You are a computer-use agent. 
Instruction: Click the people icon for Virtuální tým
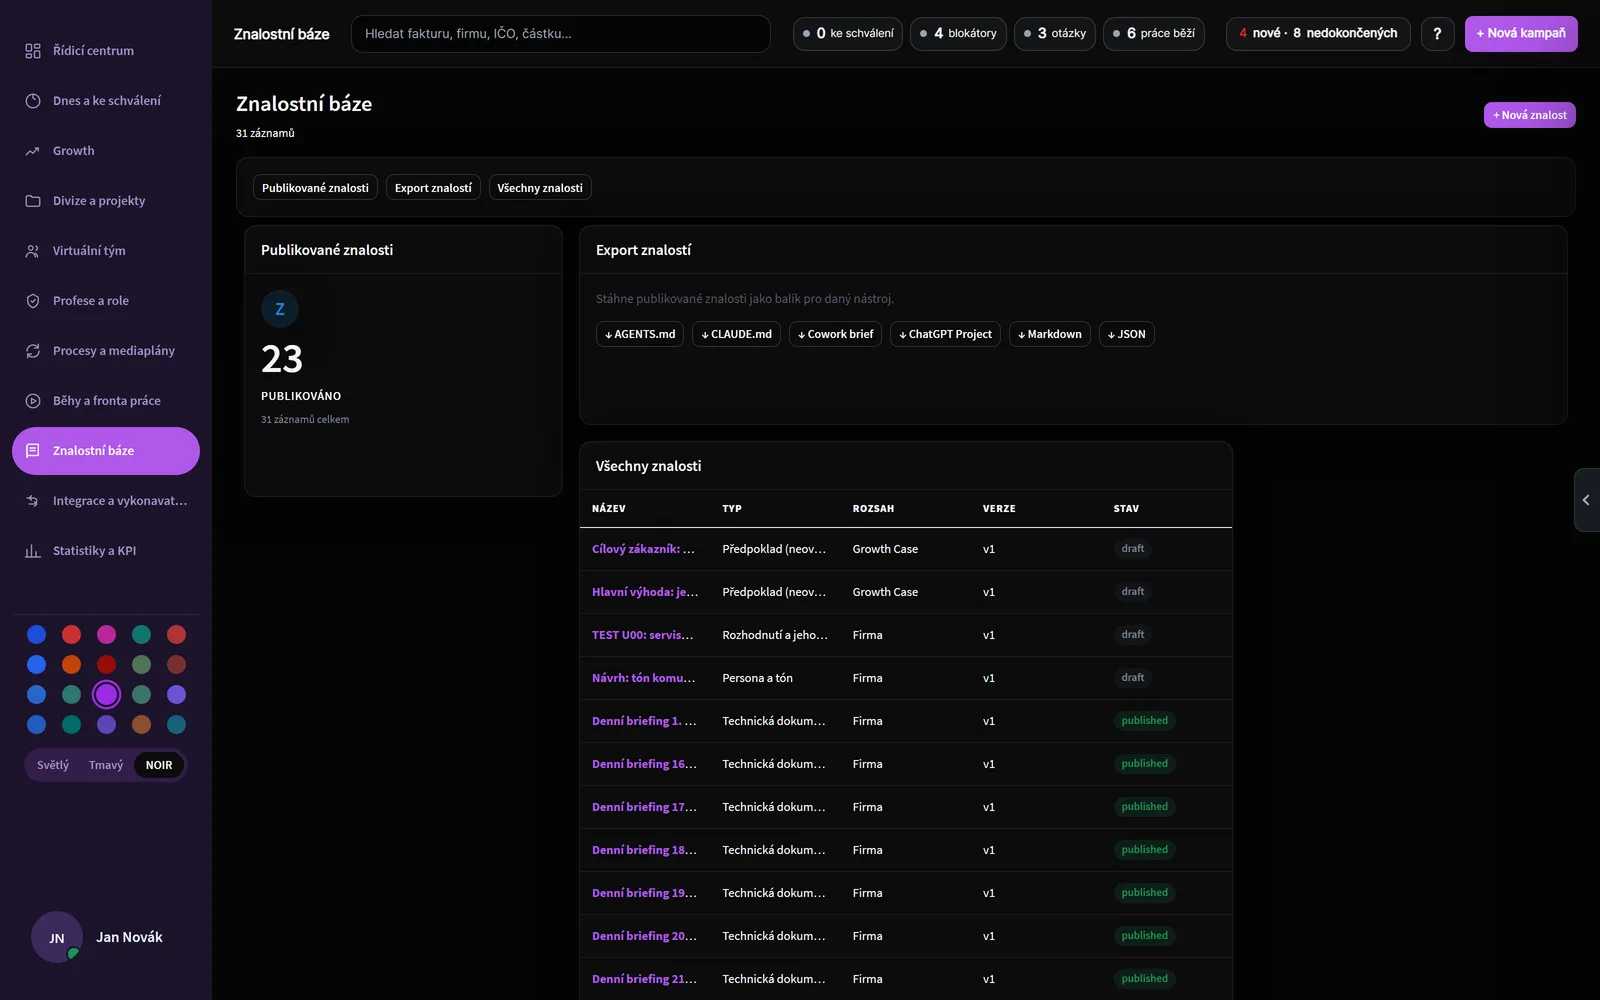point(33,251)
